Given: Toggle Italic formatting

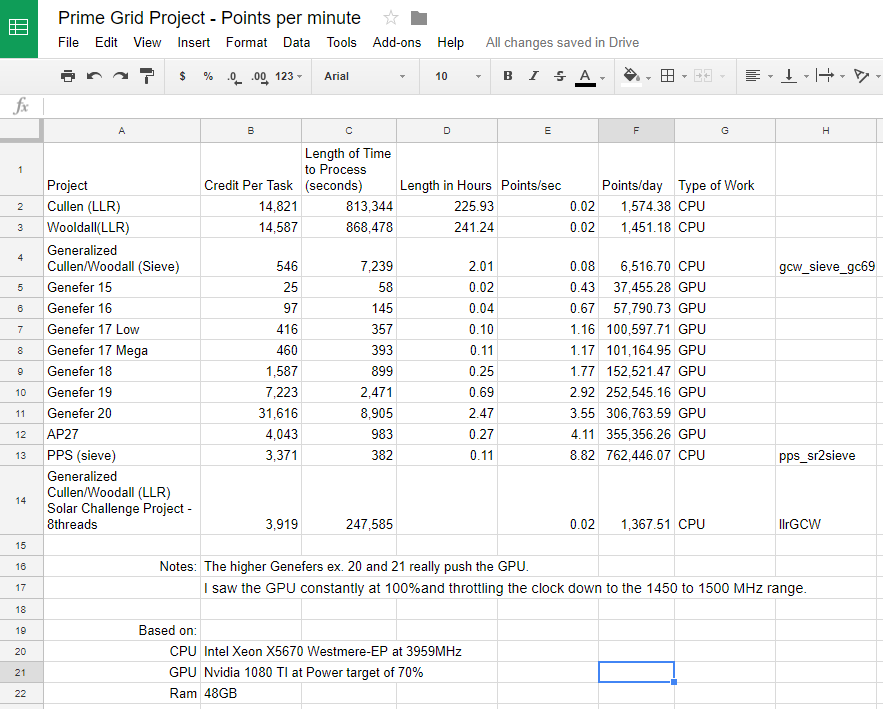Looking at the screenshot, I should [534, 76].
